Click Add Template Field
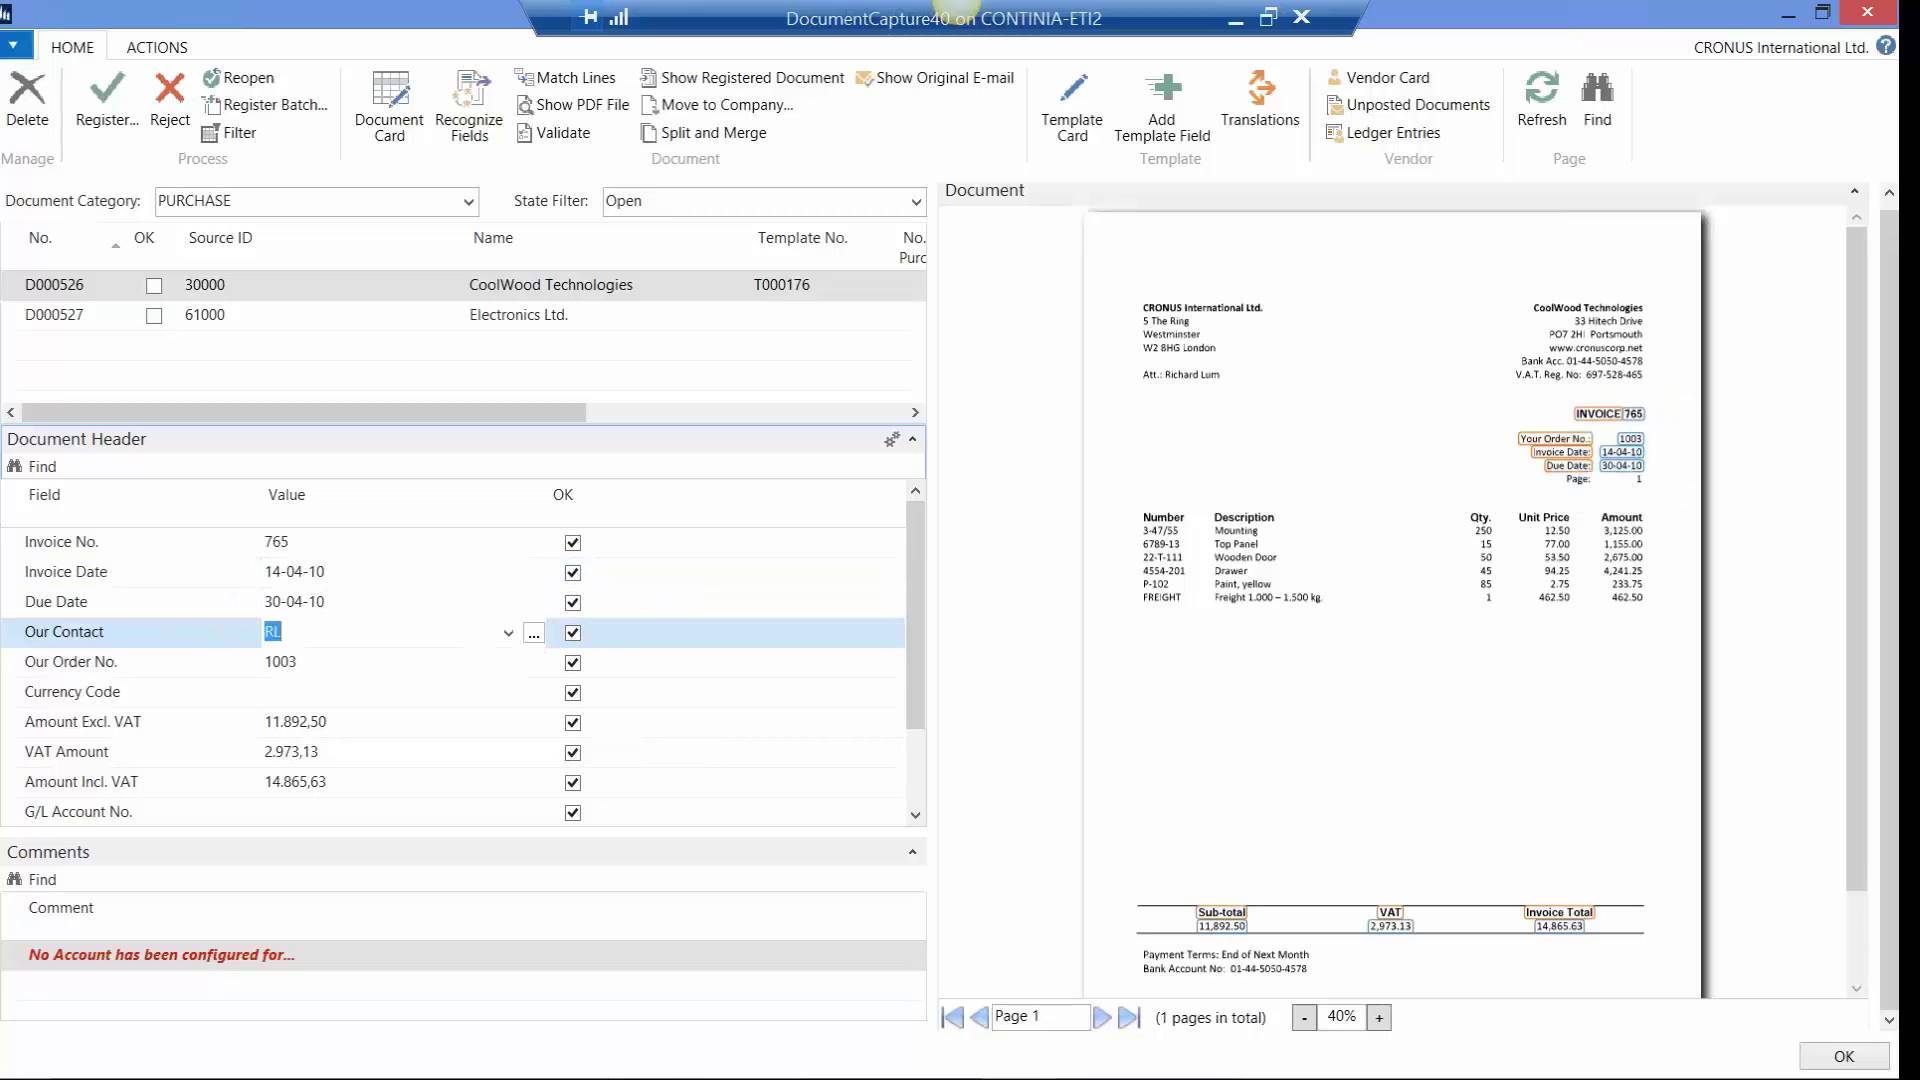Viewport: 1920px width, 1080px height. 1160,104
